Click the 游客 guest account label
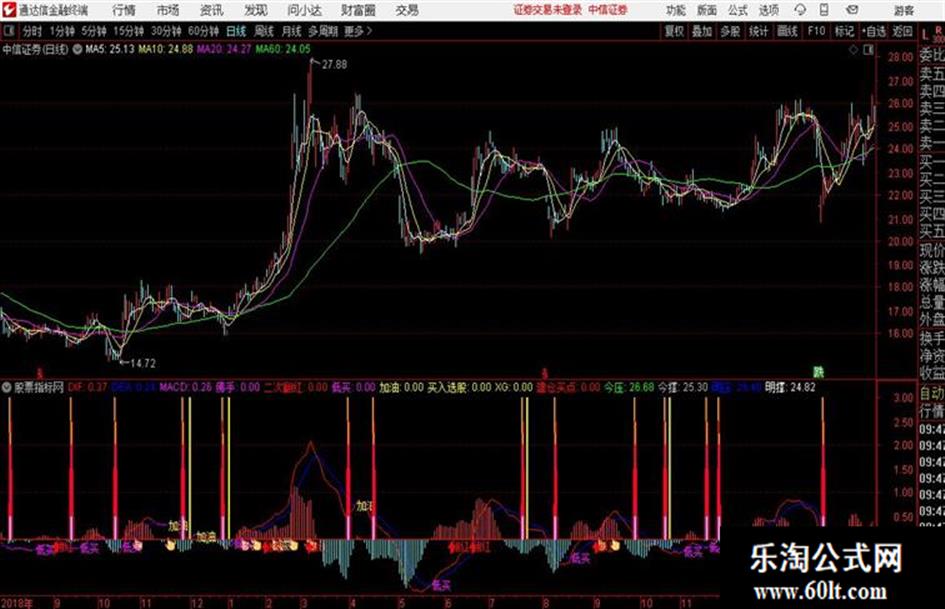 (x=903, y=10)
